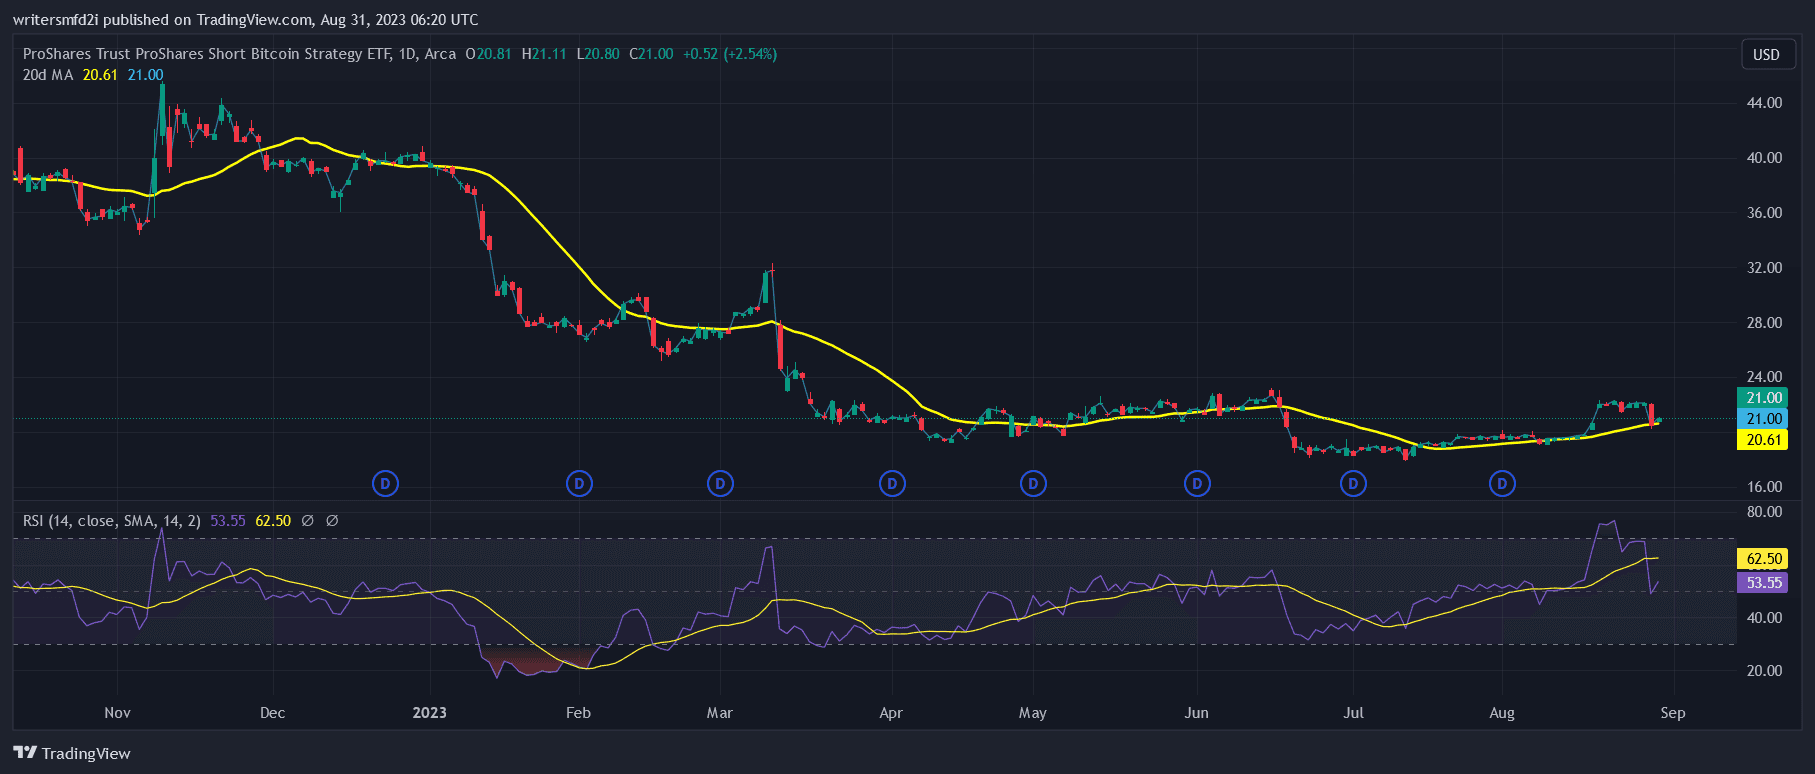Click the dividend marker above Aug
Image resolution: width=1815 pixels, height=774 pixels.
(1502, 484)
